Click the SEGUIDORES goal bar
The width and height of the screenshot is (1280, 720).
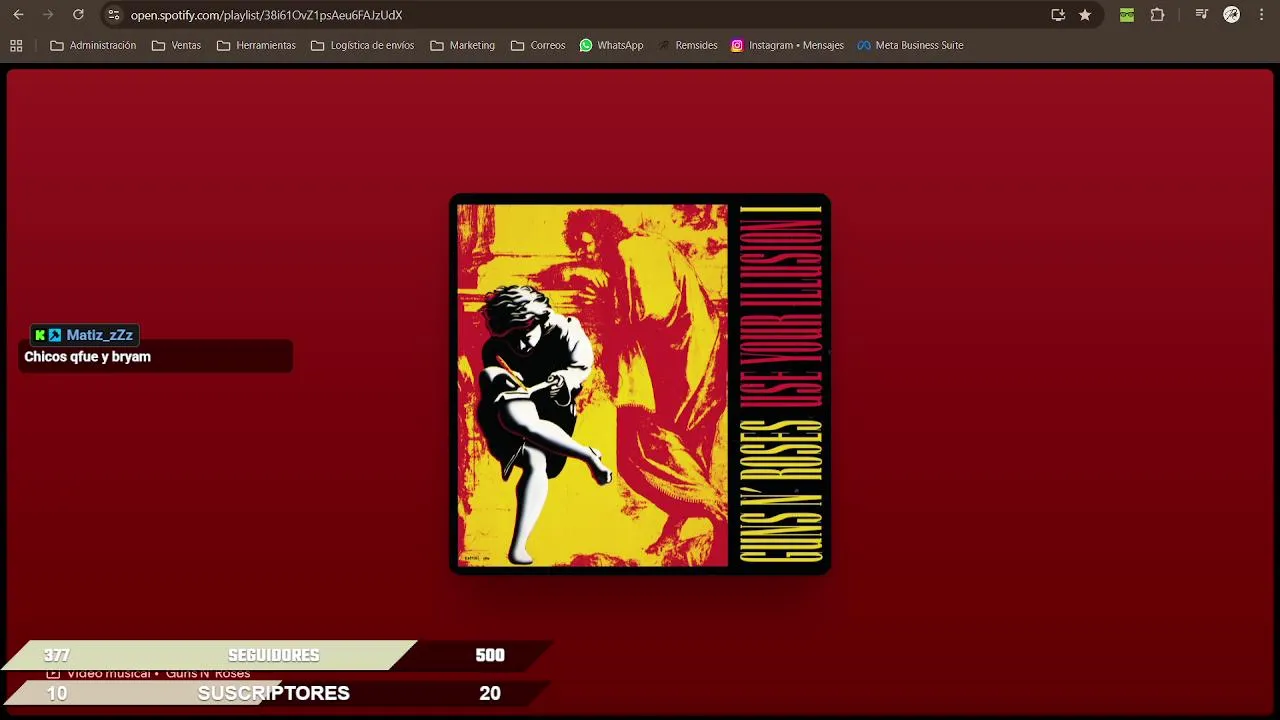tap(278, 655)
